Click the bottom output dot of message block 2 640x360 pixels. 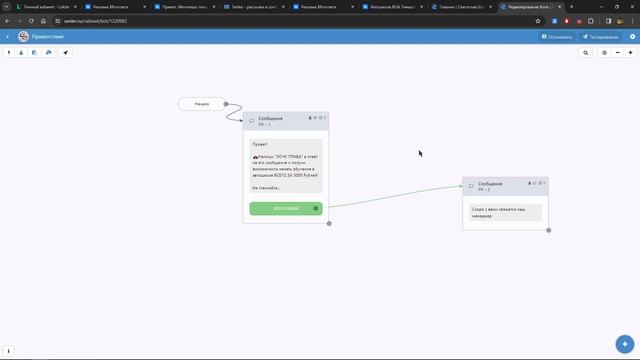pos(549,230)
